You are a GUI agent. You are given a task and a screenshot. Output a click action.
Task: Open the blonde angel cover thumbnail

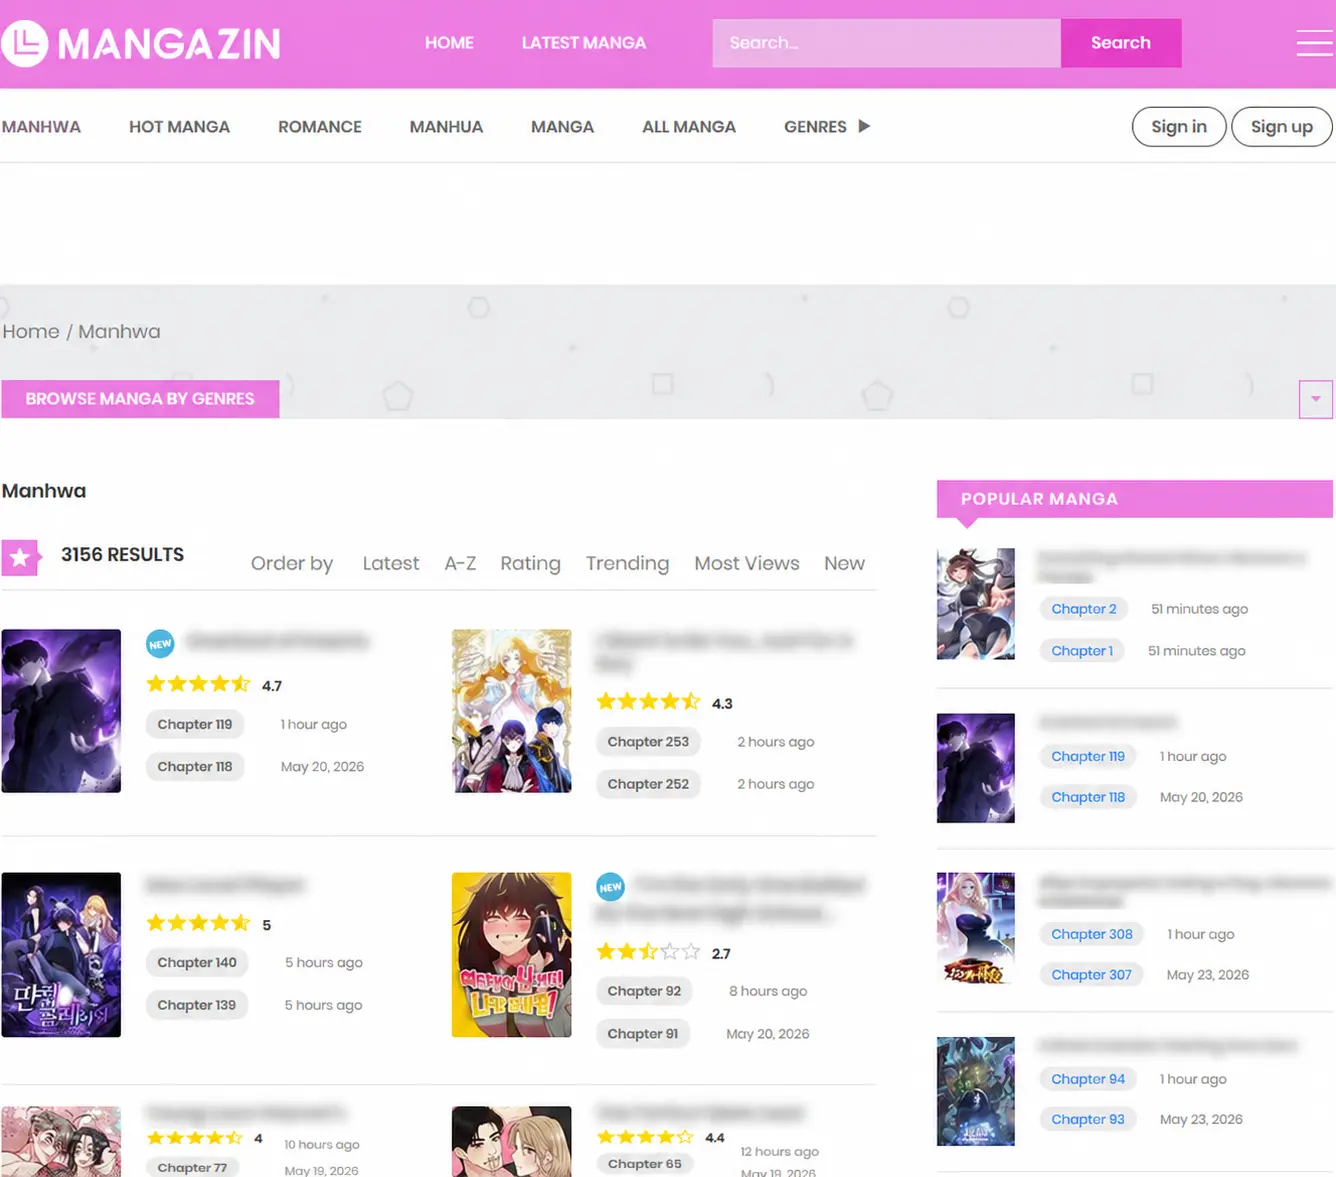point(511,711)
